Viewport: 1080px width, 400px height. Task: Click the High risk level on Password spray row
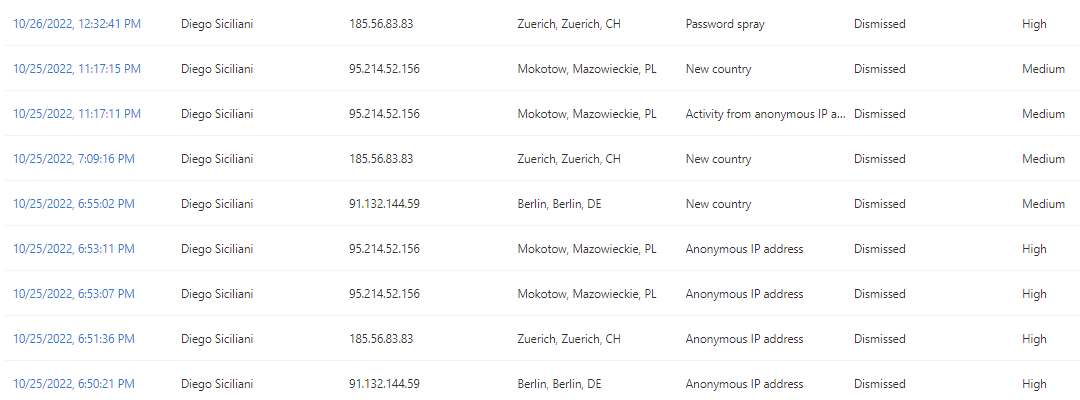(1034, 24)
